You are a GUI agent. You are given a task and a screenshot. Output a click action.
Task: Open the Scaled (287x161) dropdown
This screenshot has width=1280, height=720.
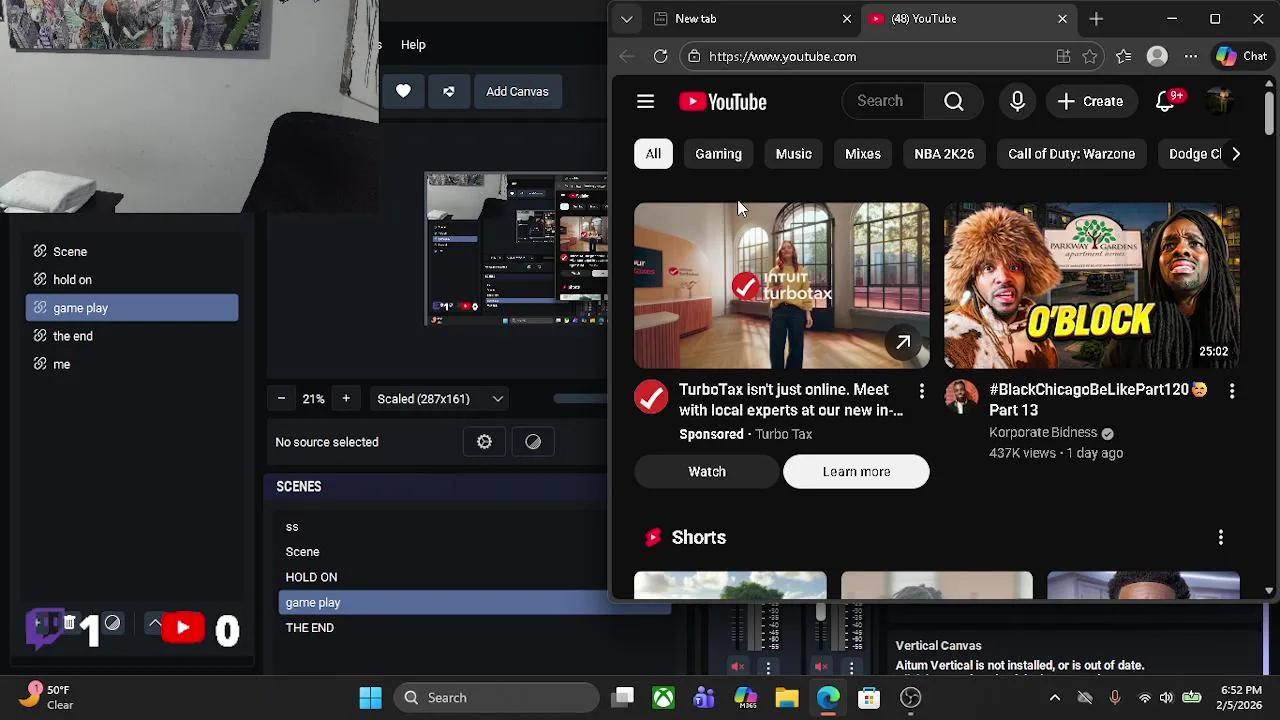[439, 399]
